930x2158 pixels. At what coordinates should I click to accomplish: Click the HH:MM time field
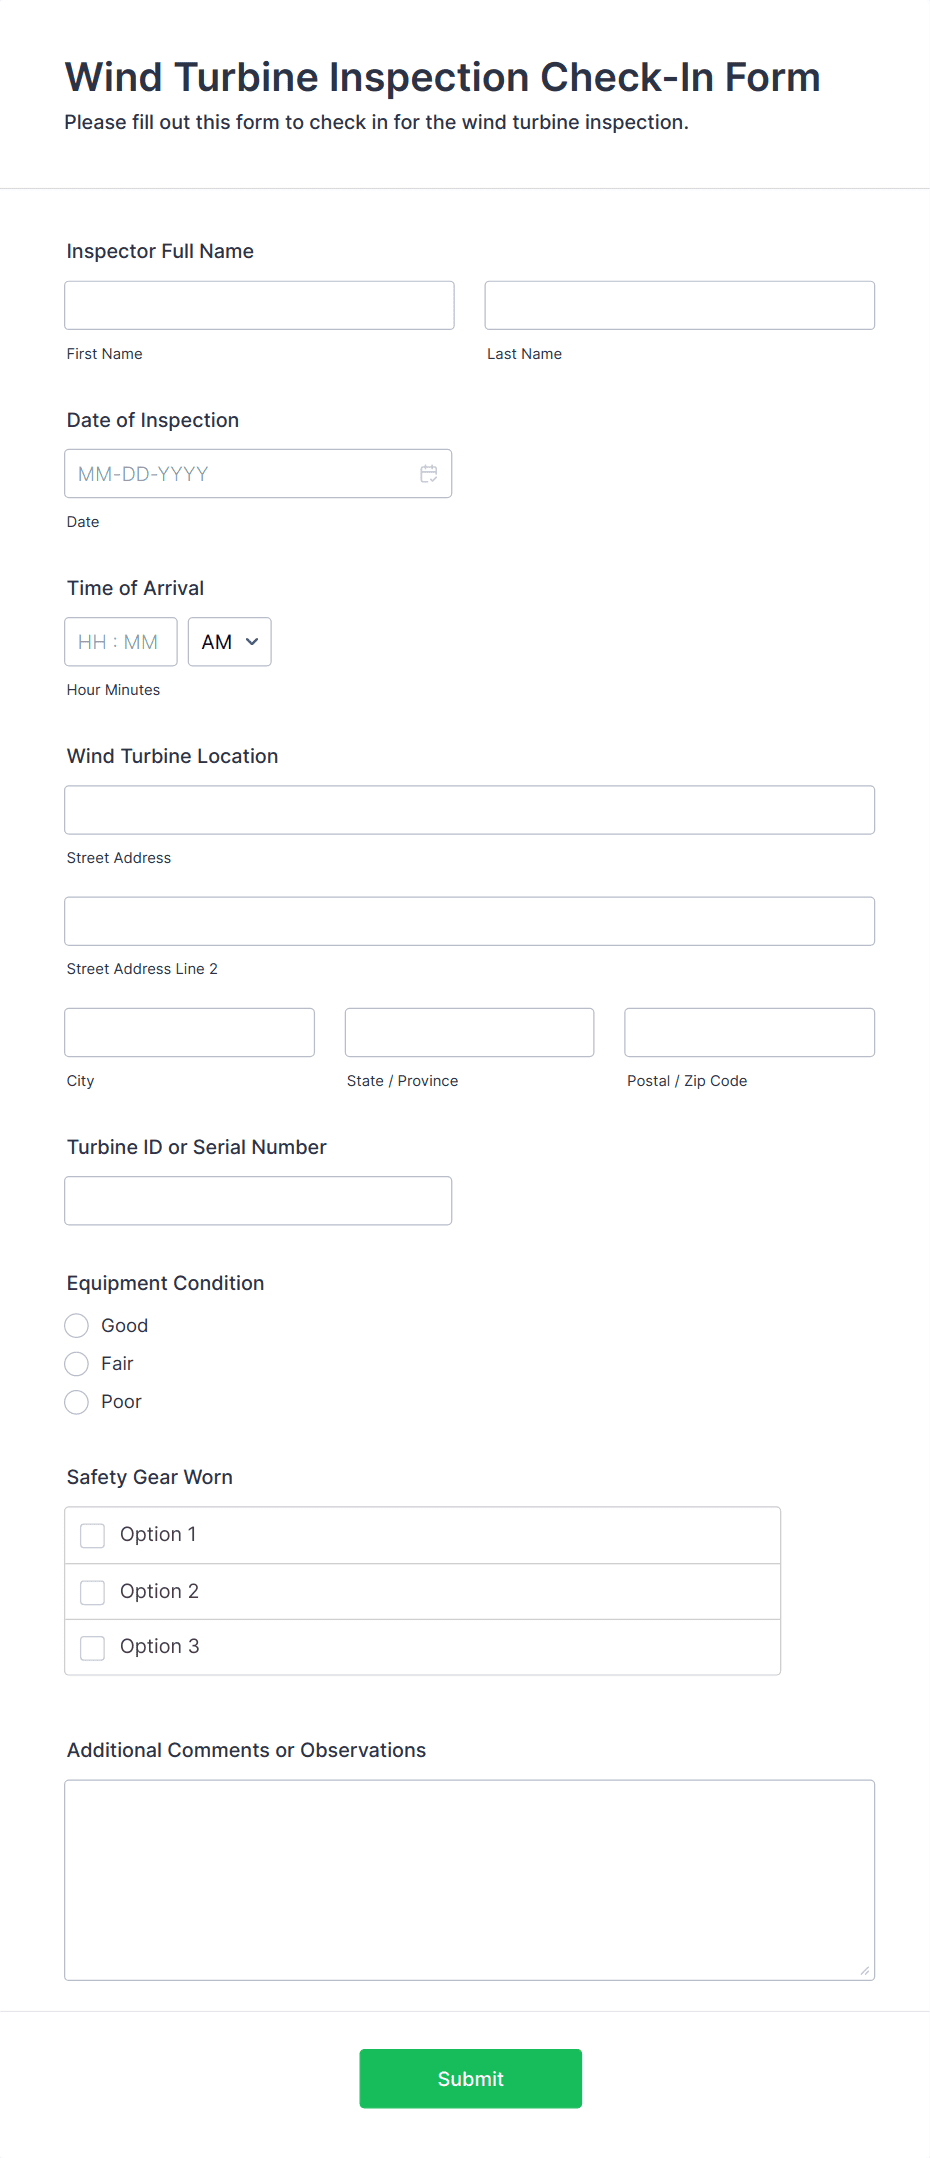click(120, 641)
